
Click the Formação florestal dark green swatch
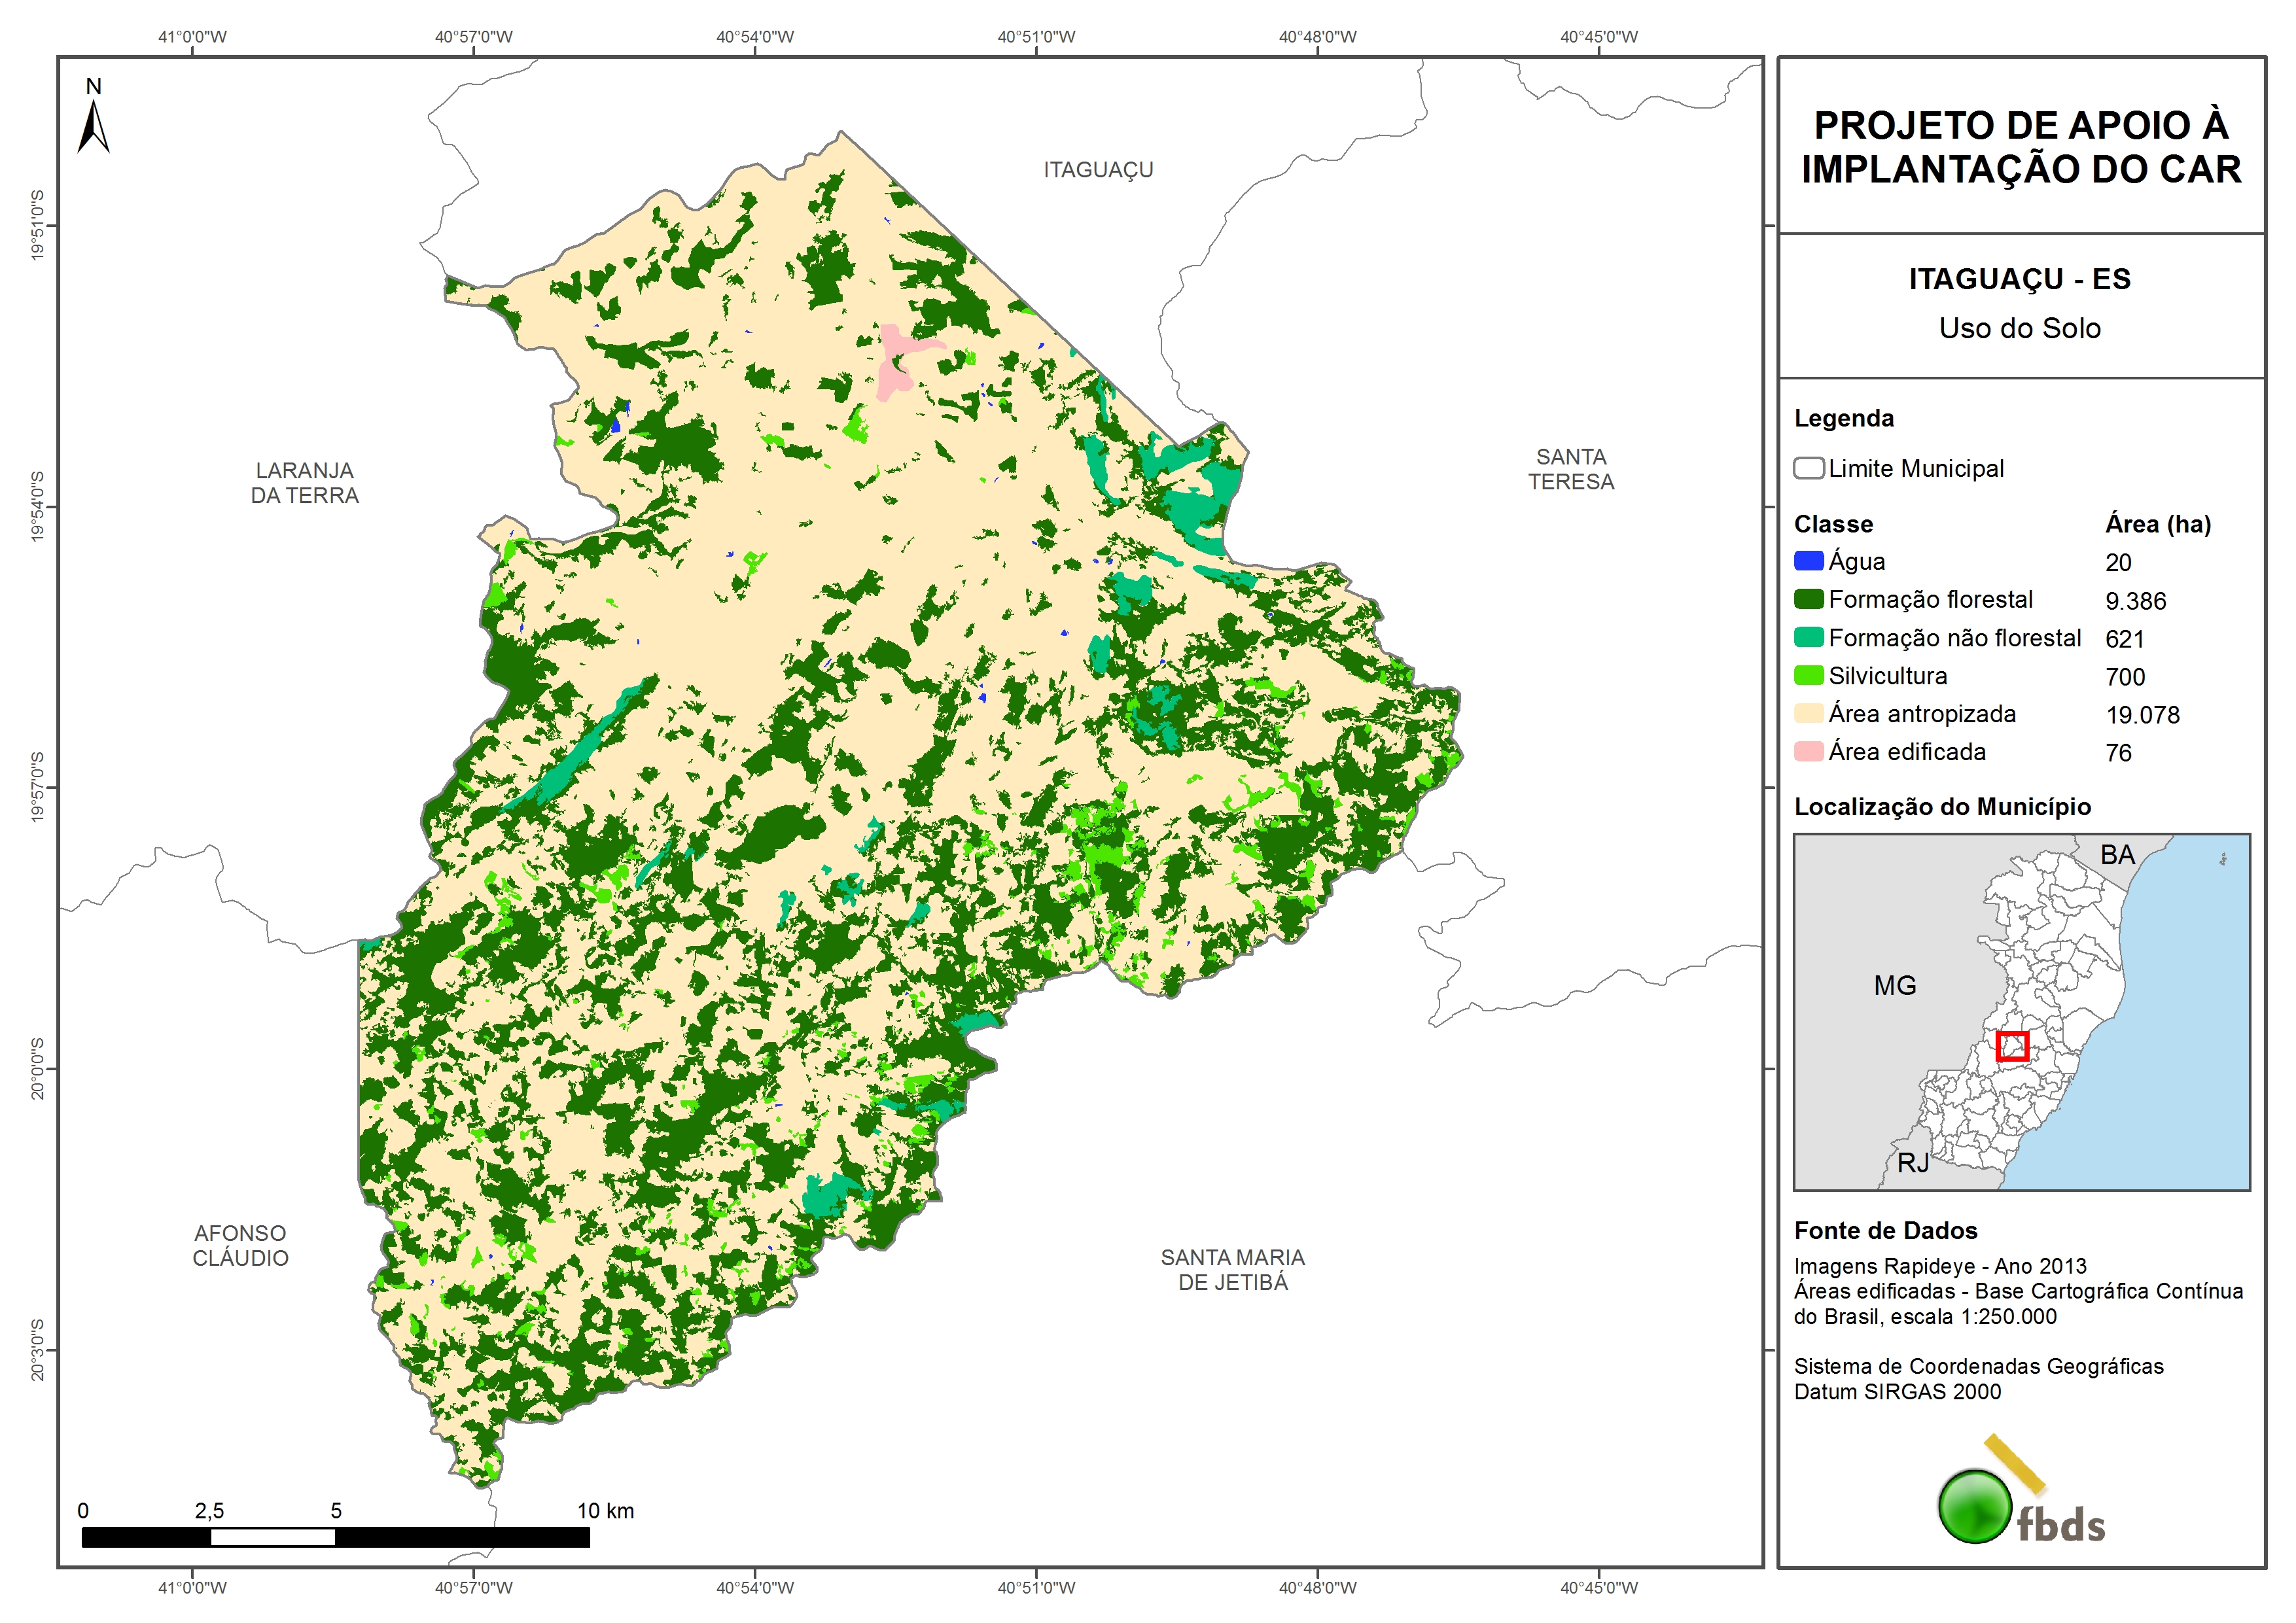pos(1808,599)
